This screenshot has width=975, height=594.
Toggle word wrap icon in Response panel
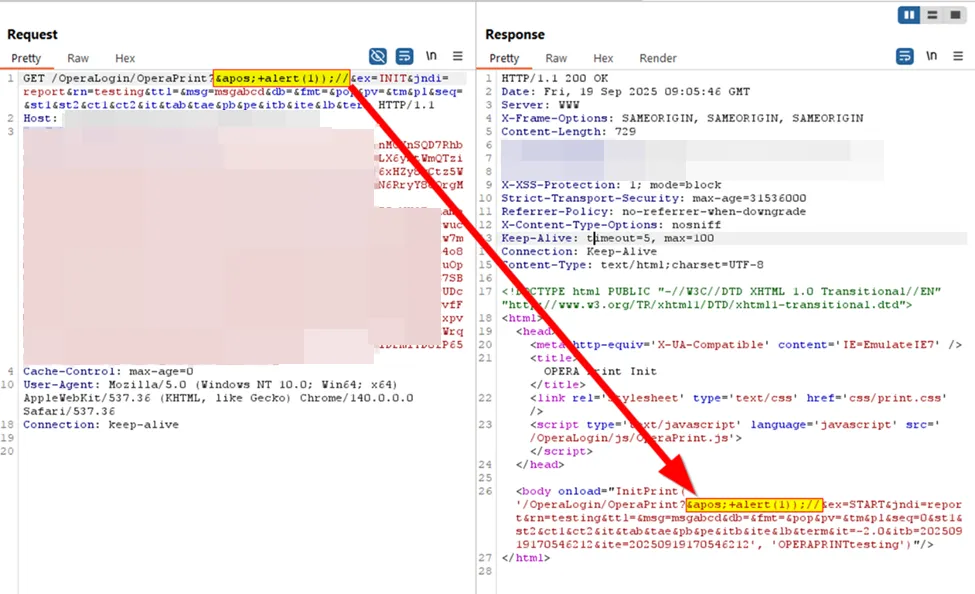tap(905, 56)
